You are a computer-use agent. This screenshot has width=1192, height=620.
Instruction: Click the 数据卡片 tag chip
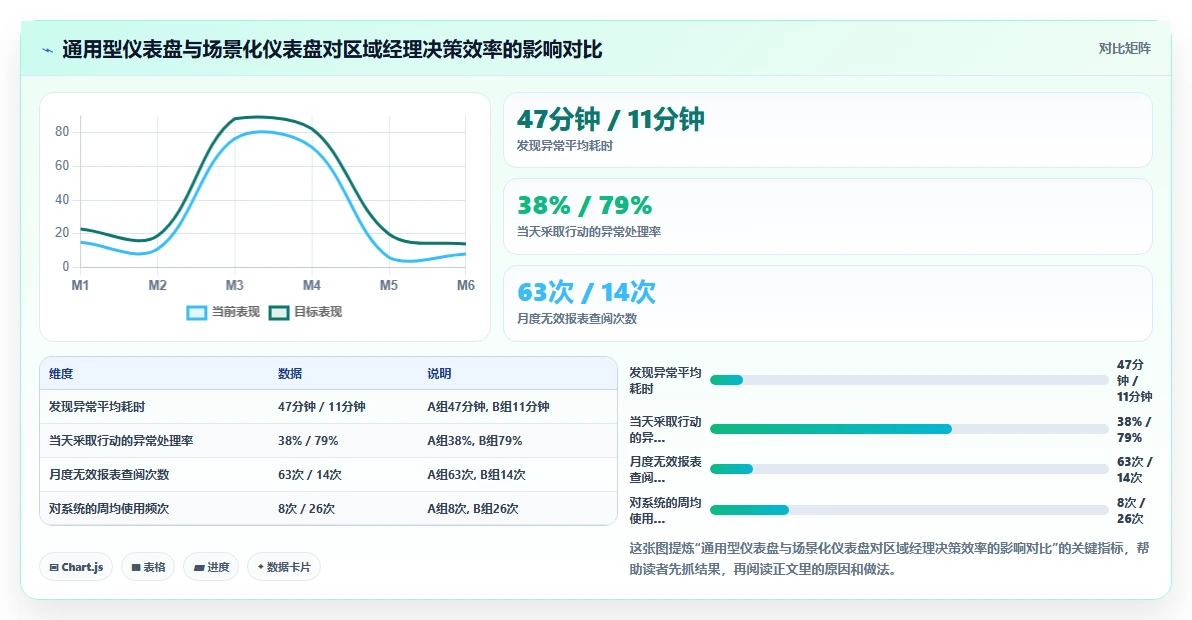point(284,567)
